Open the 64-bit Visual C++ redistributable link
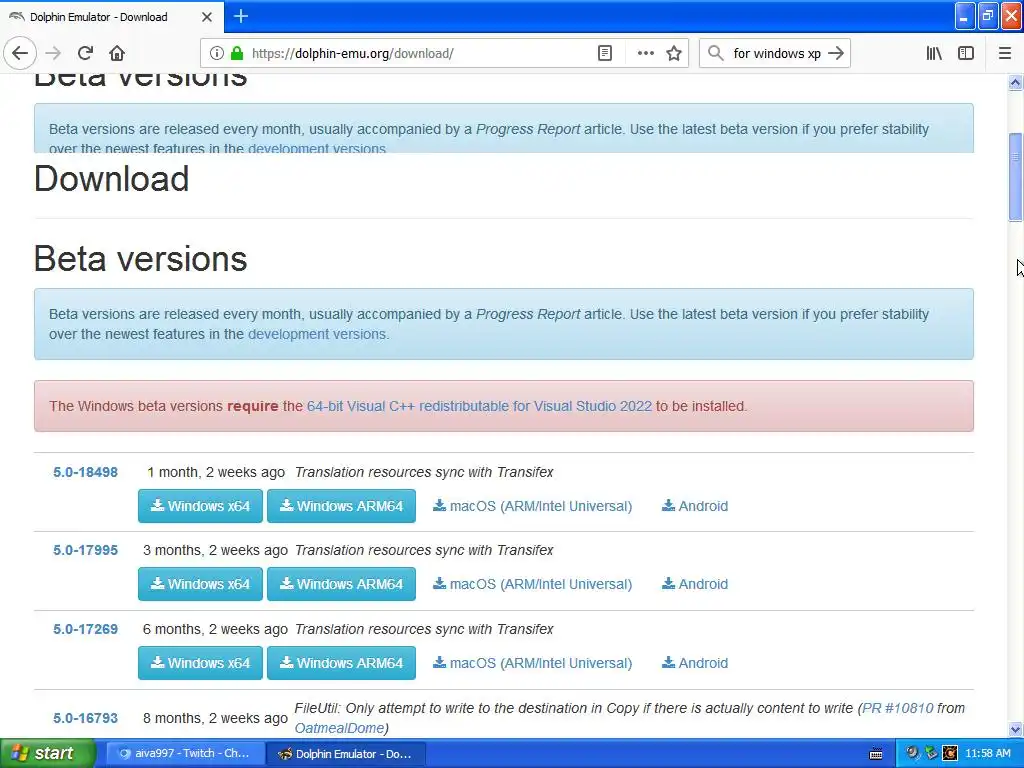Viewport: 1024px width, 768px height. [479, 406]
